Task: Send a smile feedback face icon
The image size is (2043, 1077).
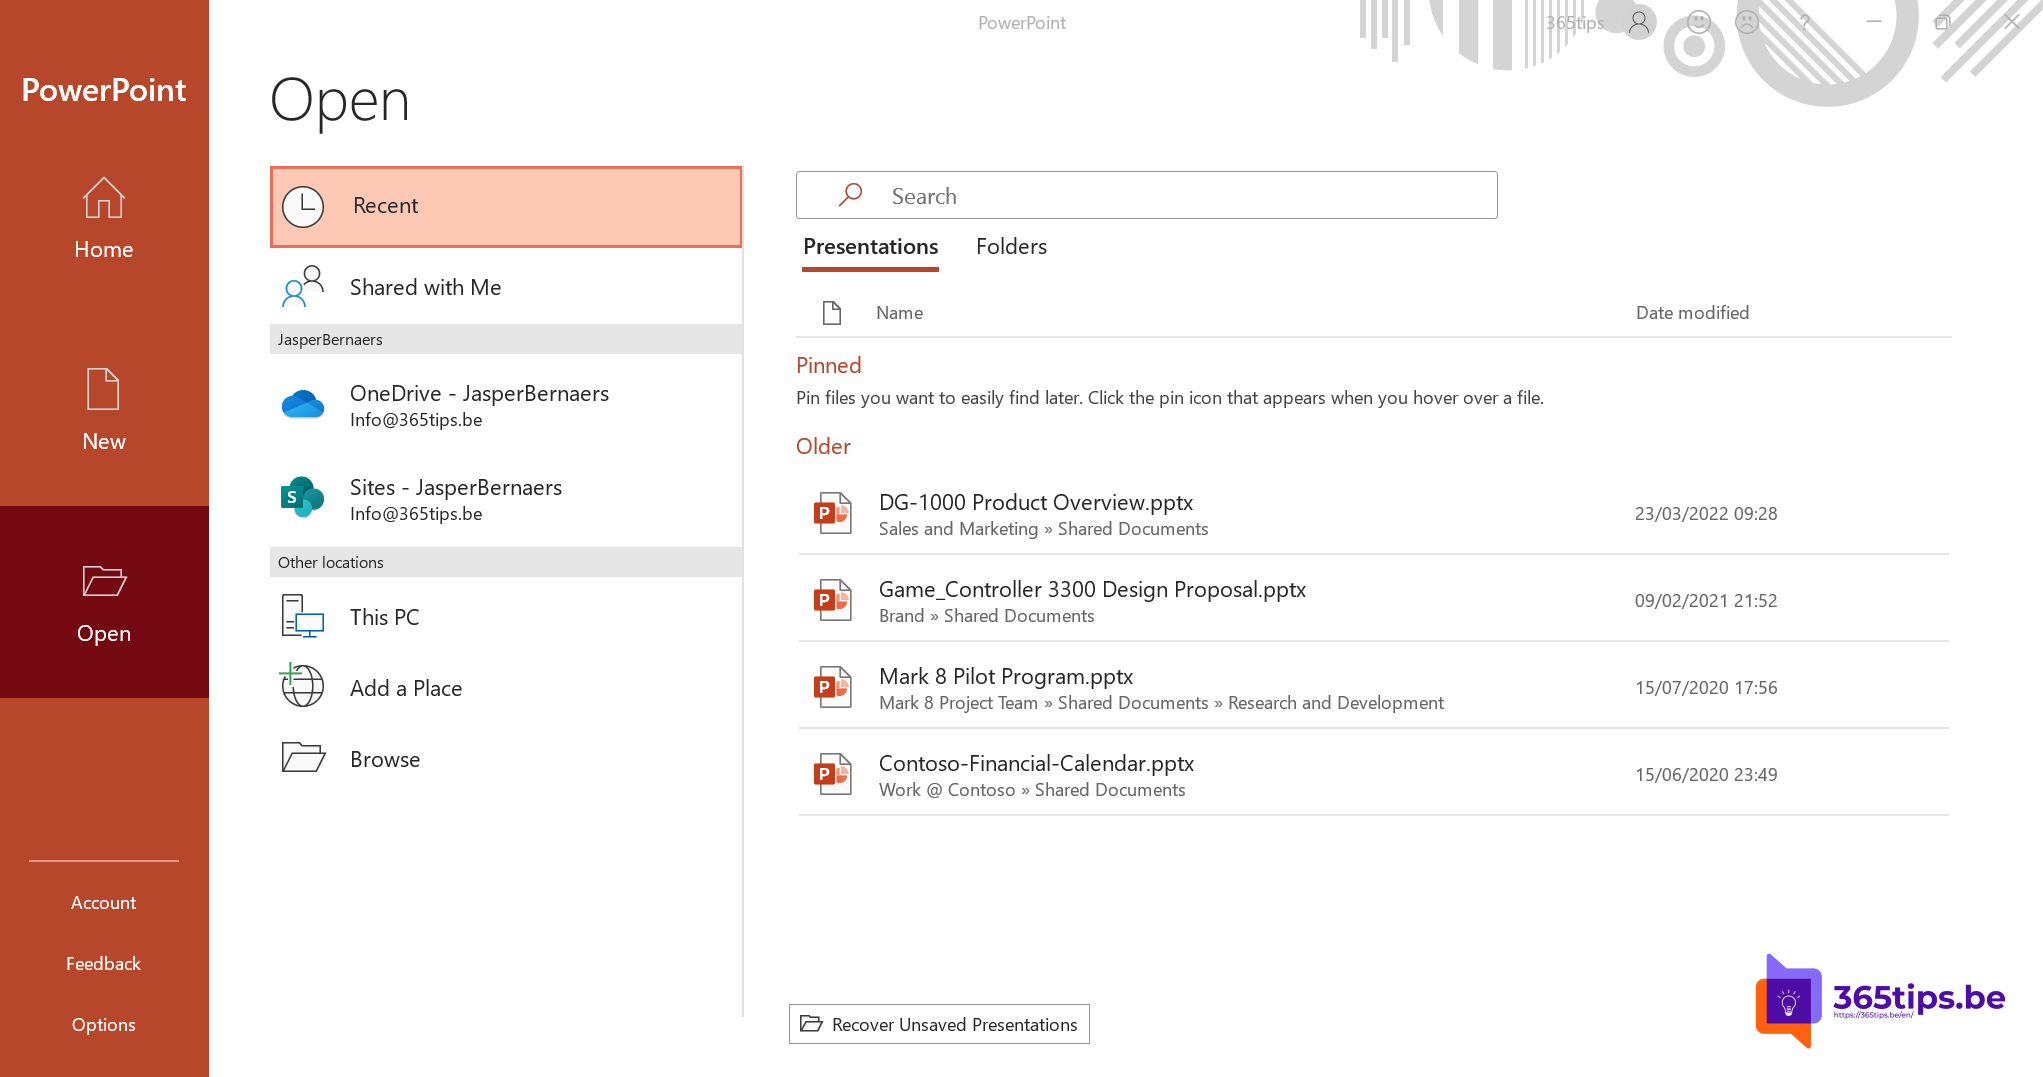Action: coord(1698,22)
